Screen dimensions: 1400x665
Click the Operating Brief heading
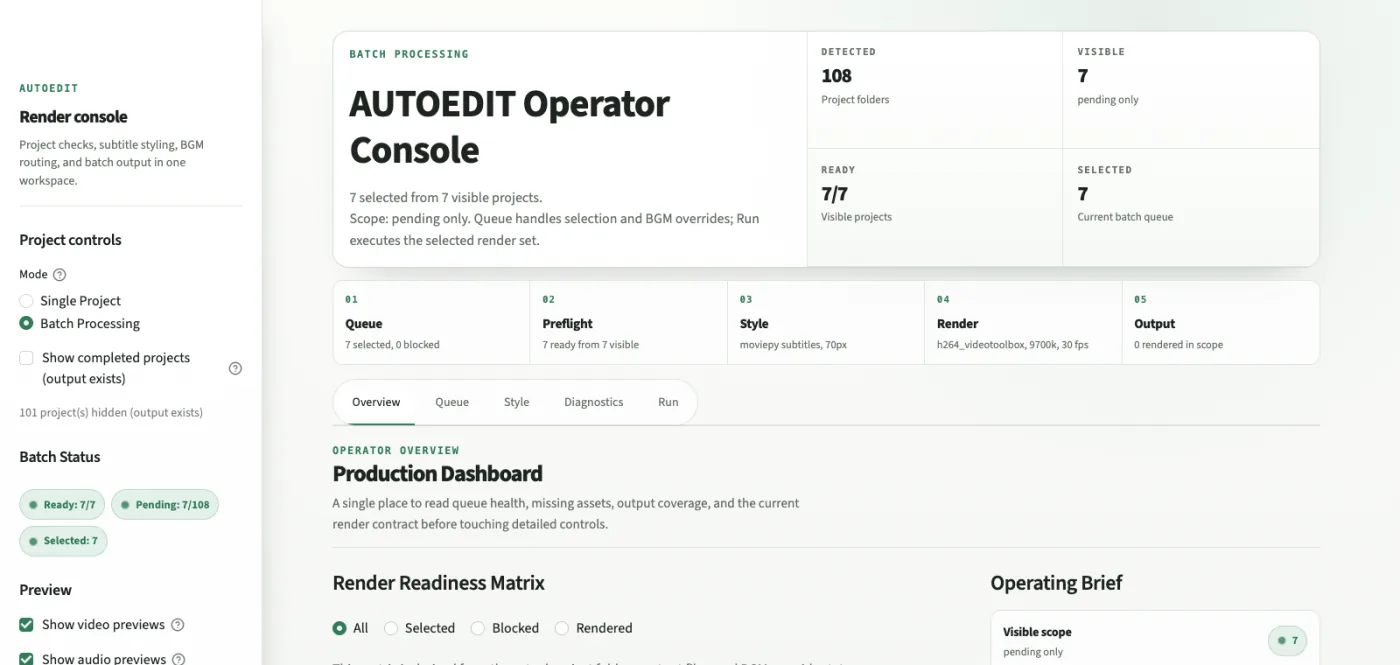tap(1056, 583)
